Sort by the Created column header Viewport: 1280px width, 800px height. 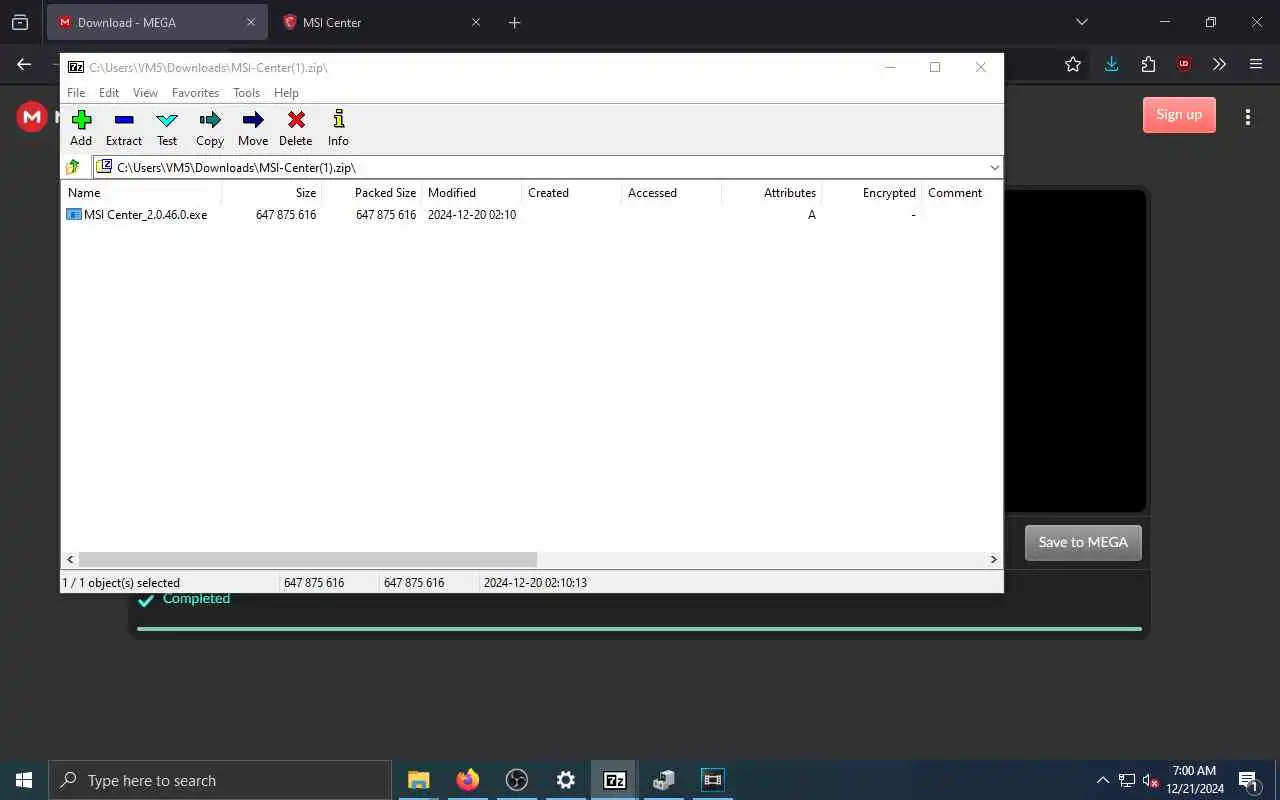[572, 193]
